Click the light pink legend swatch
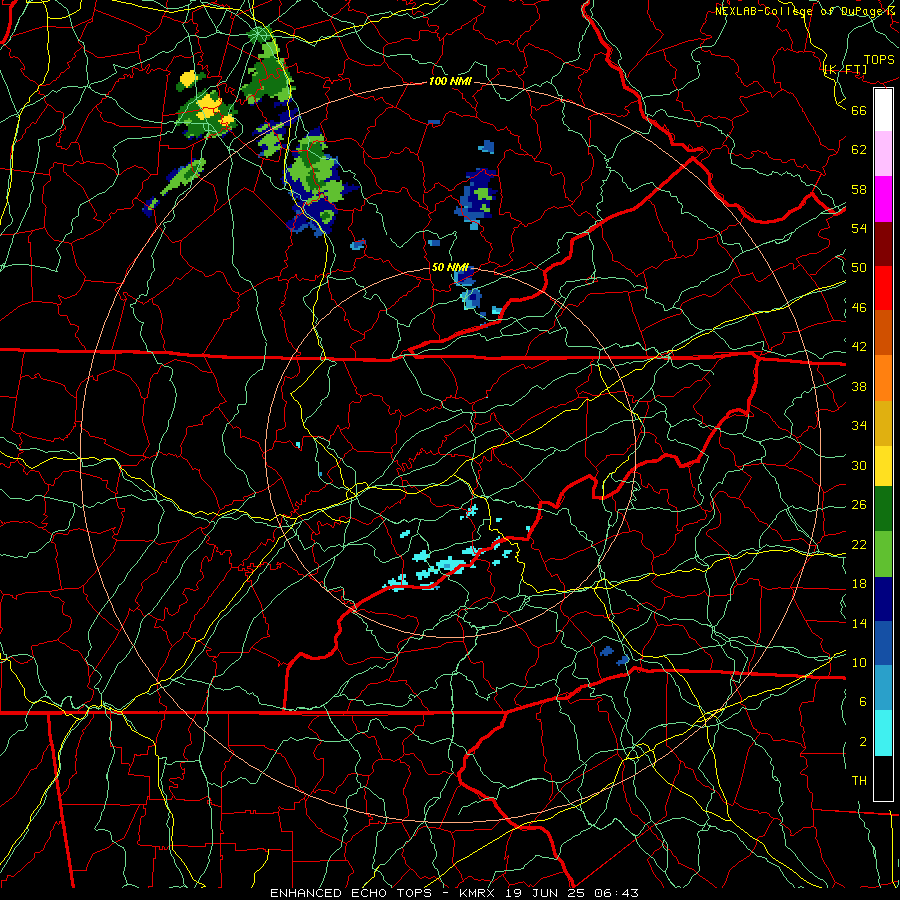This screenshot has height=900, width=900. [883, 153]
